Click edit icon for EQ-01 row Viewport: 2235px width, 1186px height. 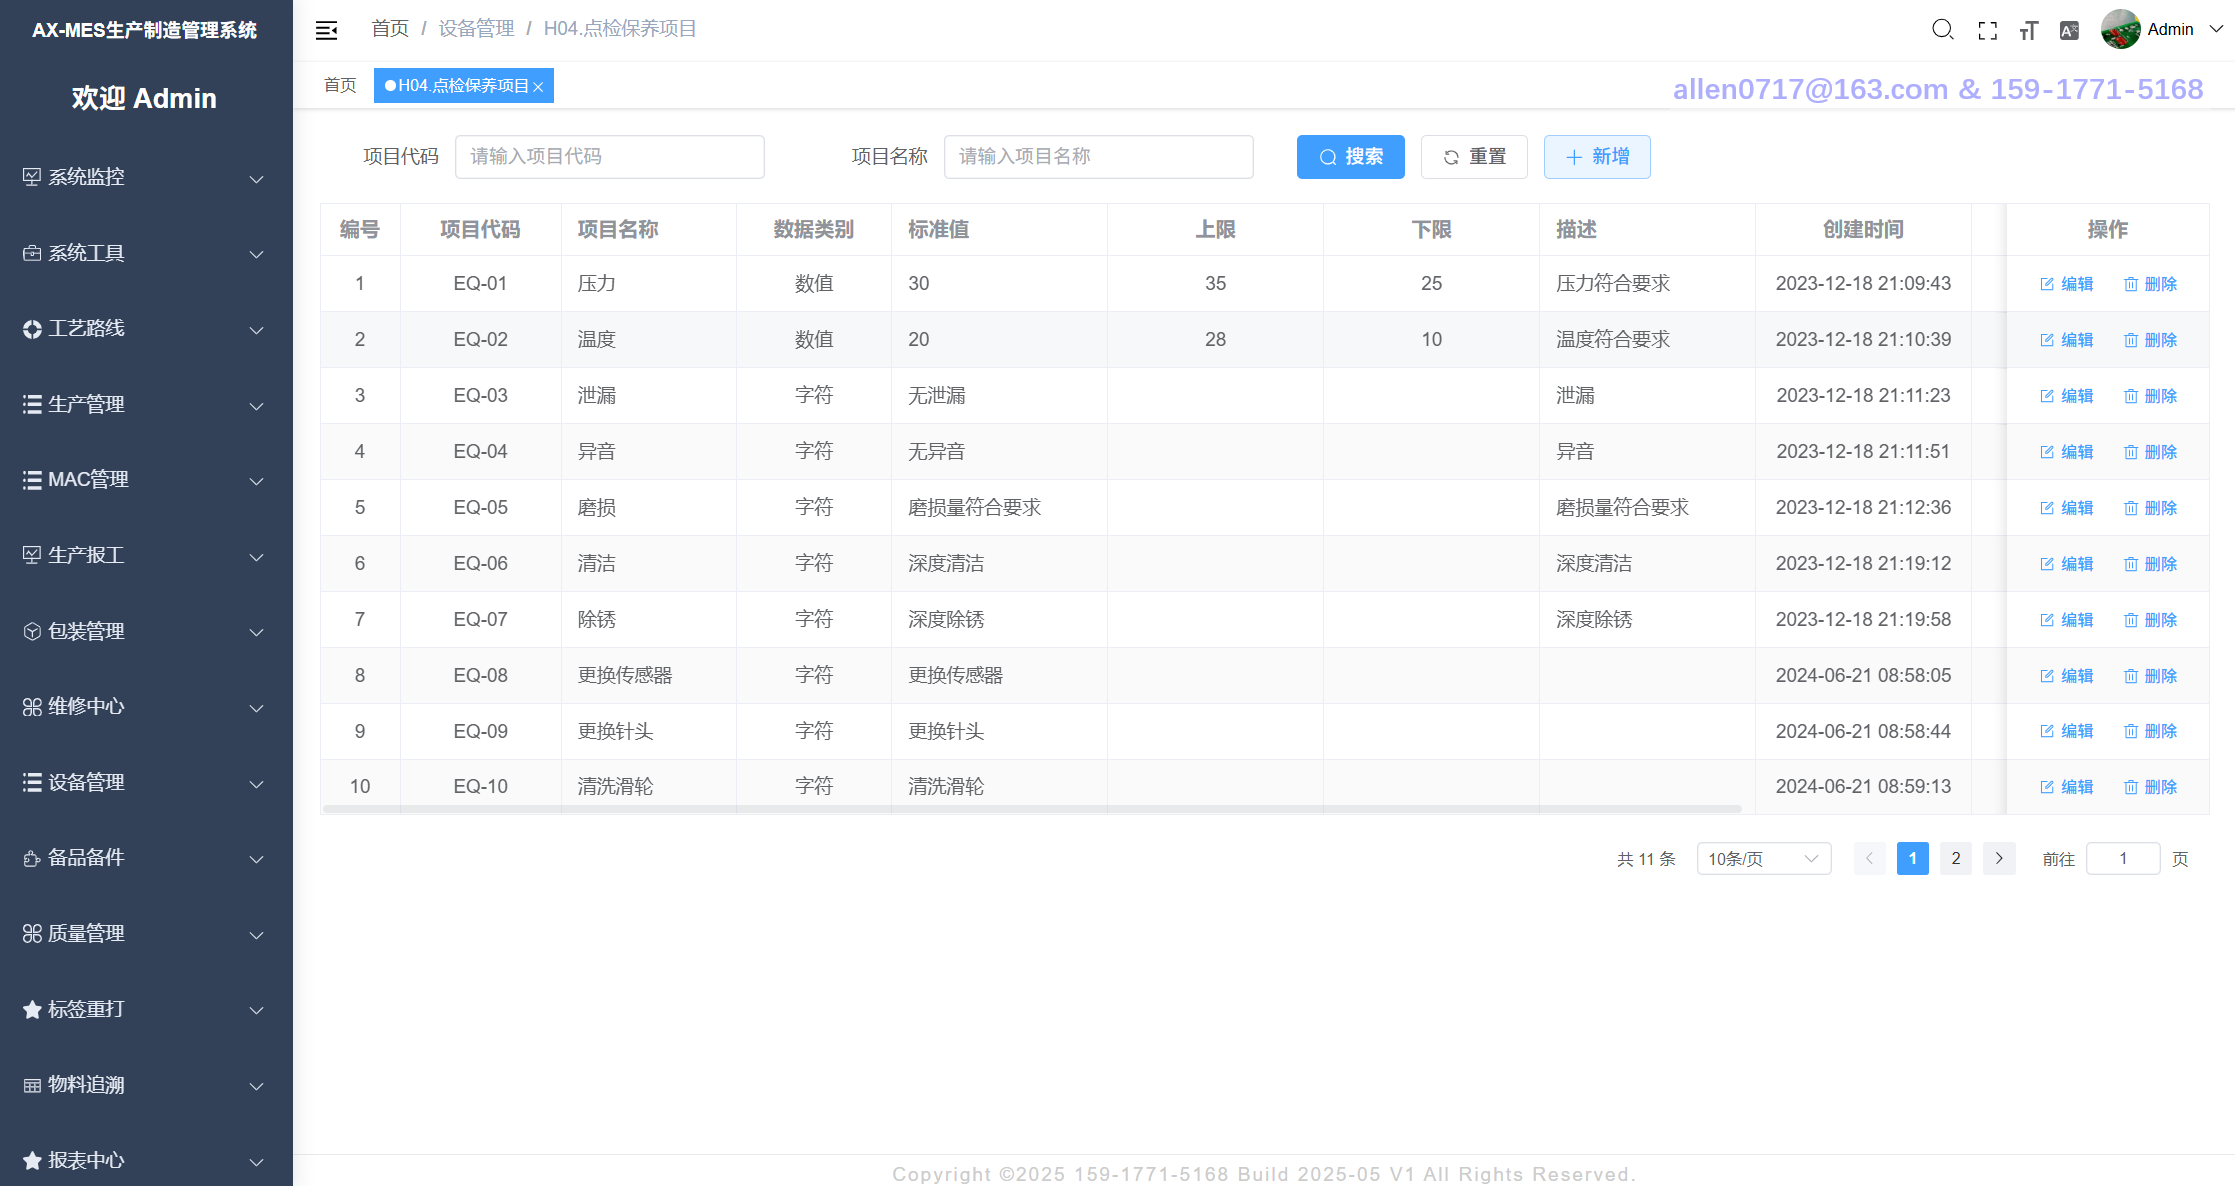click(x=2046, y=284)
